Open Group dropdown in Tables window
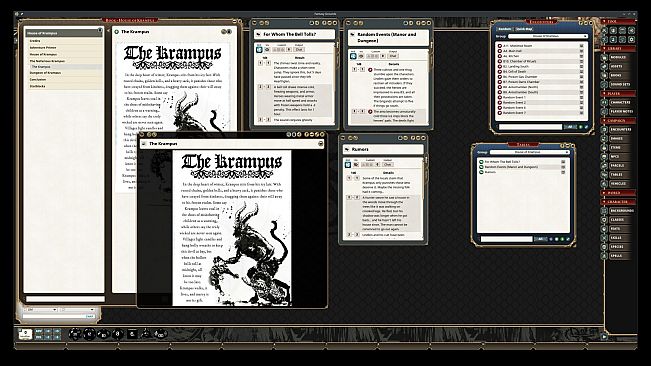The image size is (651, 366). tap(529, 152)
